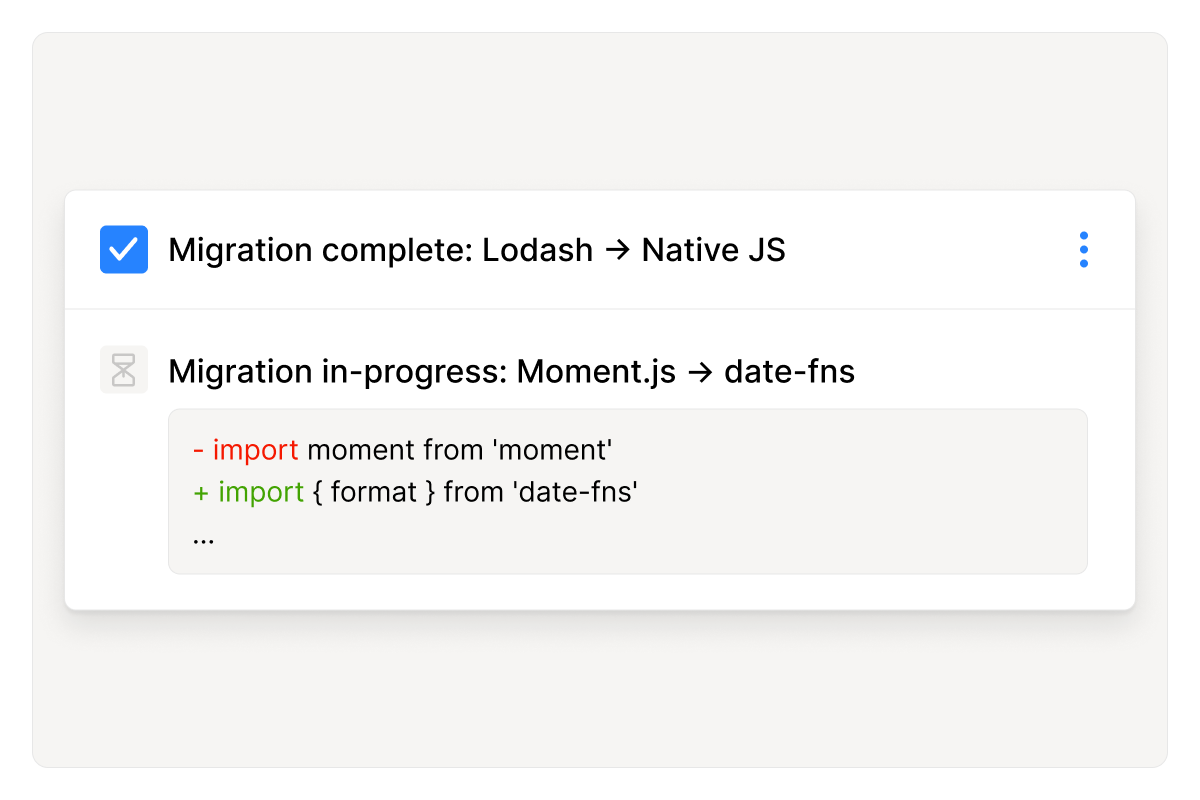Click Native JS in the first title
The width and height of the screenshot is (1200, 800).
pyautogui.click(x=713, y=250)
